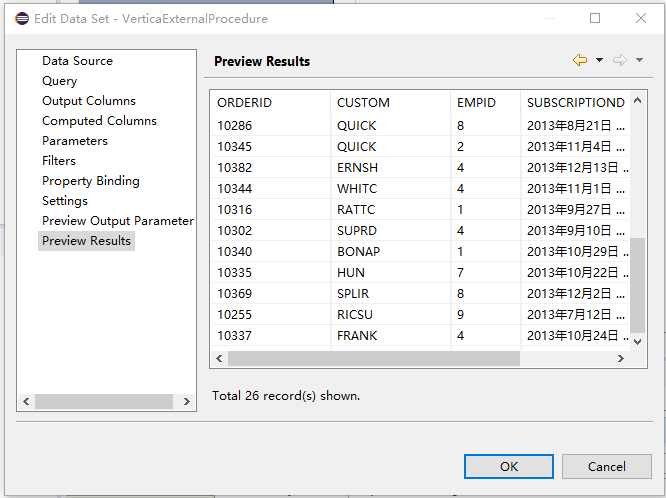Click the forward navigation arrow icon
This screenshot has width=666, height=498.
(x=620, y=61)
